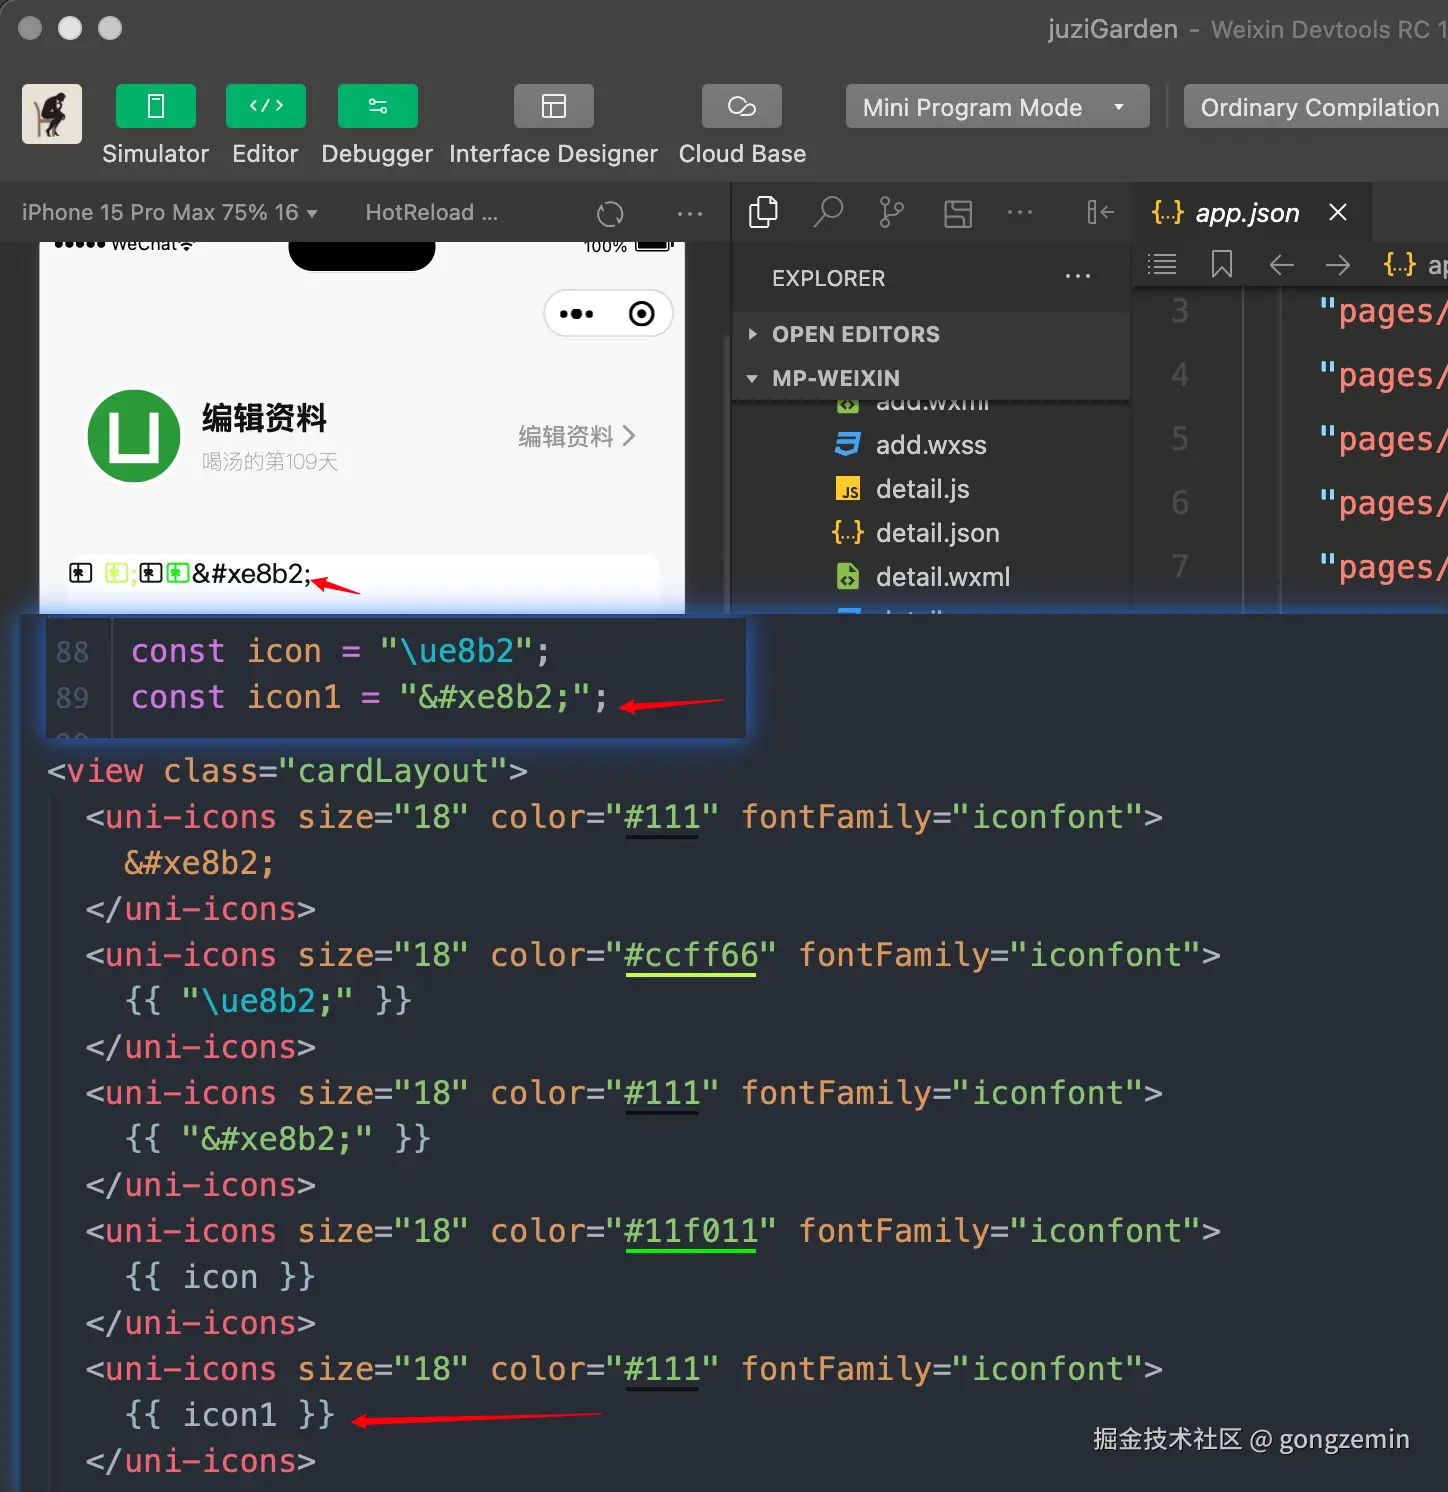1448x1492 pixels.
Task: Open the Interface Designer
Action: 553,107
